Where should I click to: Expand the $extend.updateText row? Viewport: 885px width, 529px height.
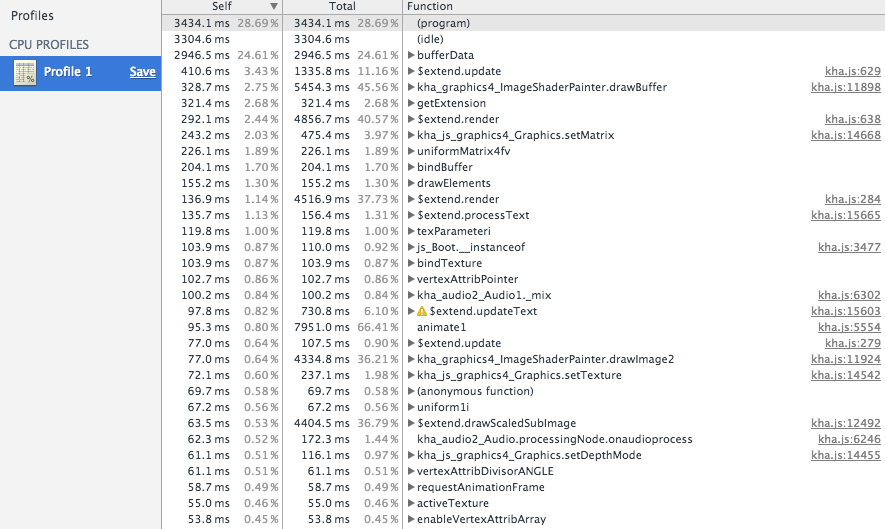[x=411, y=311]
